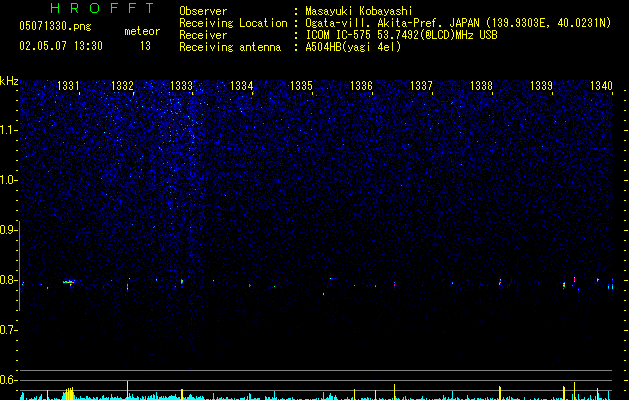
Task: Click the 1331 time marker
Action: 68,85
